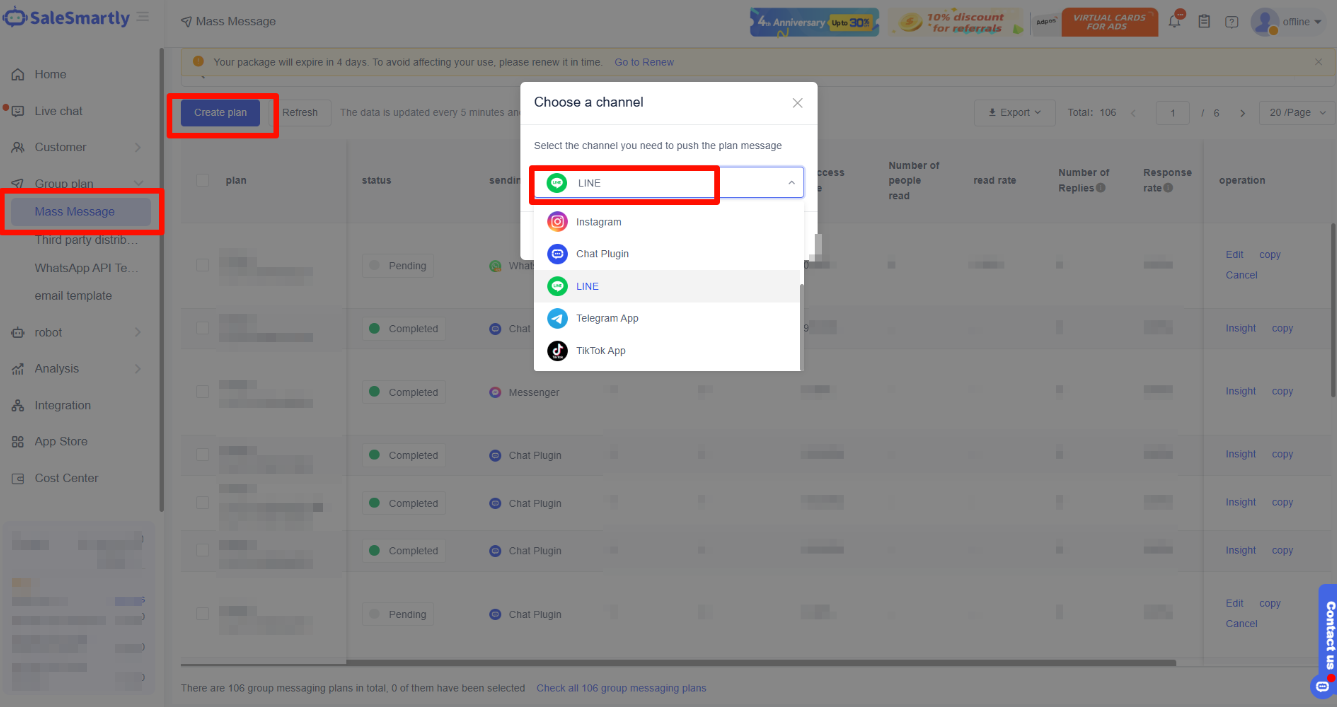
Task: Follow the Go to Renew link
Action: 643,62
